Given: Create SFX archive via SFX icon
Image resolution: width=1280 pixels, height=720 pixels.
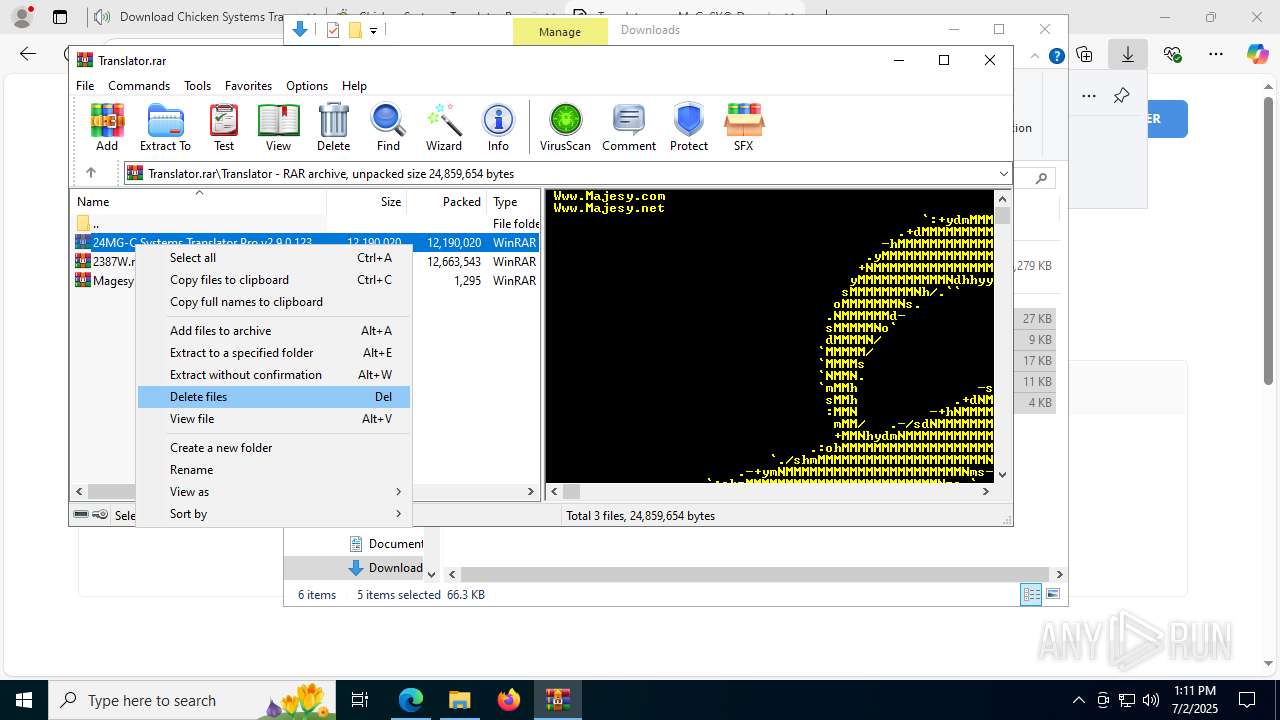Looking at the screenshot, I should [x=743, y=127].
